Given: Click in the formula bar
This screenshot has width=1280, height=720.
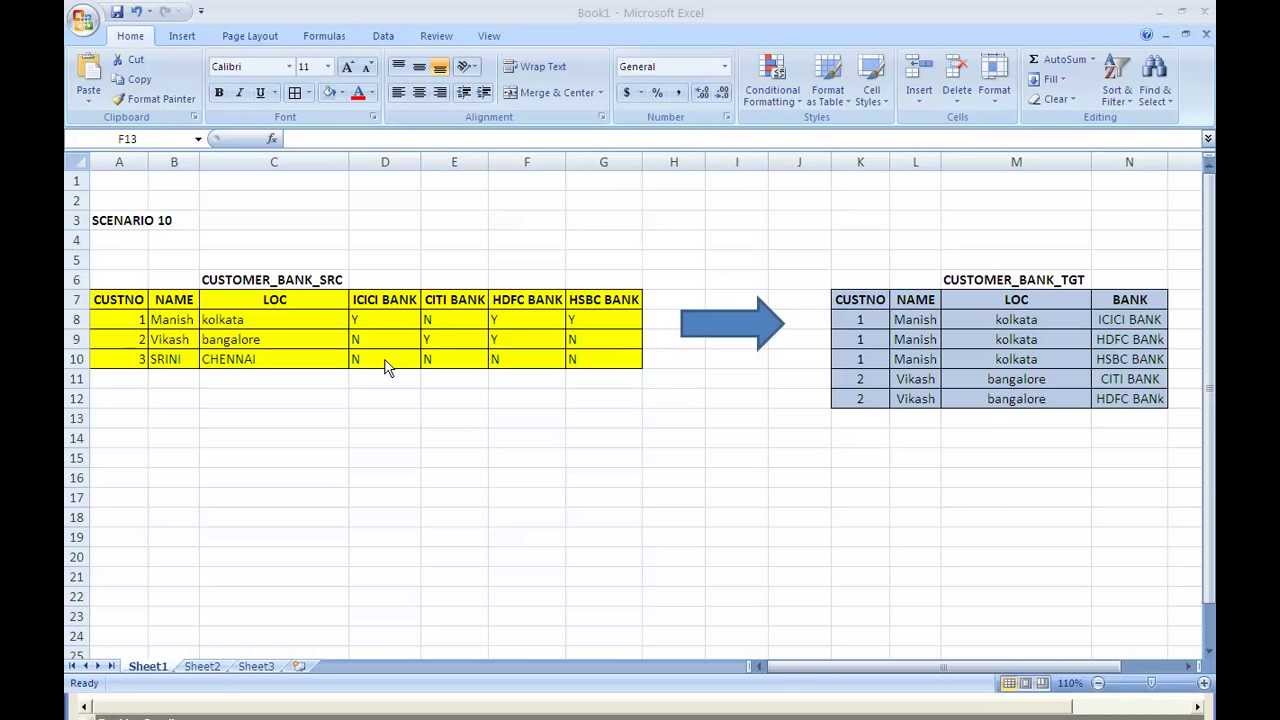Looking at the screenshot, I should 742,139.
